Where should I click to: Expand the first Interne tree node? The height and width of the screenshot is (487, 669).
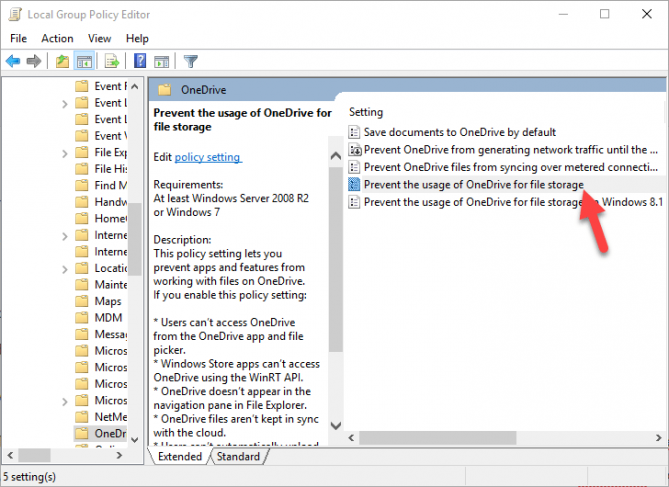click(64, 236)
